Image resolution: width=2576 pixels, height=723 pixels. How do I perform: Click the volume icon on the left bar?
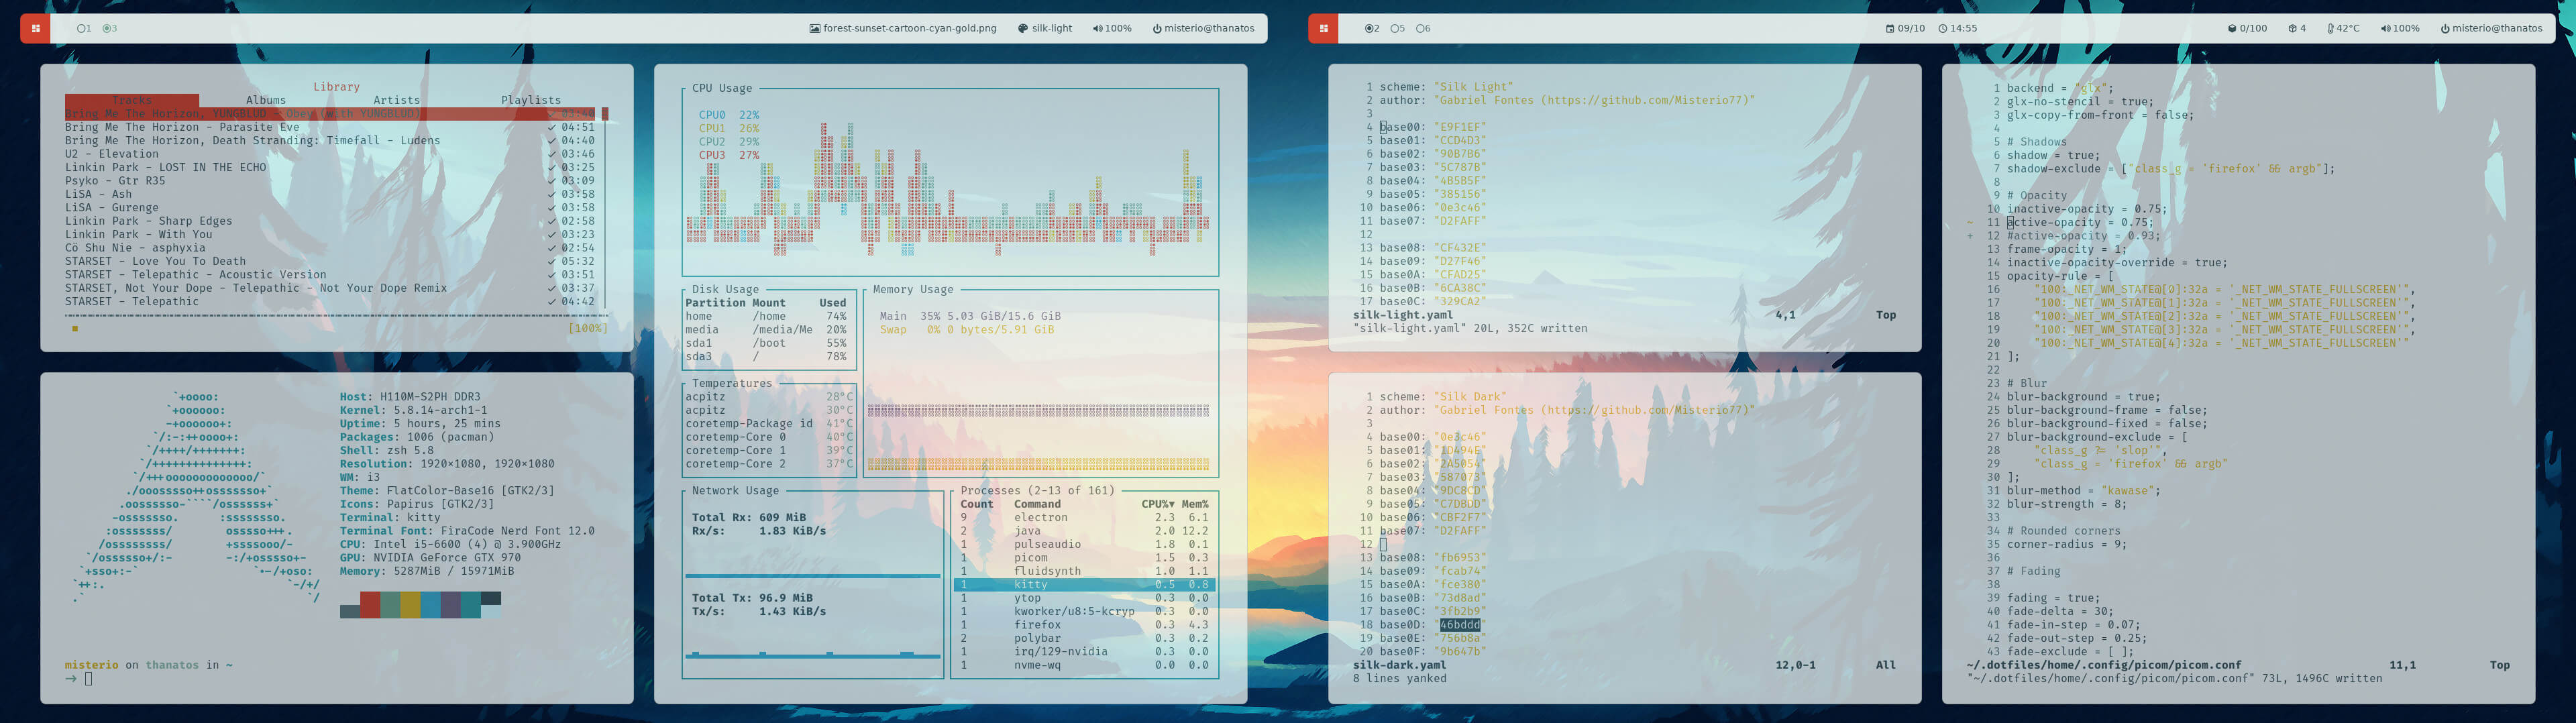click(1097, 28)
